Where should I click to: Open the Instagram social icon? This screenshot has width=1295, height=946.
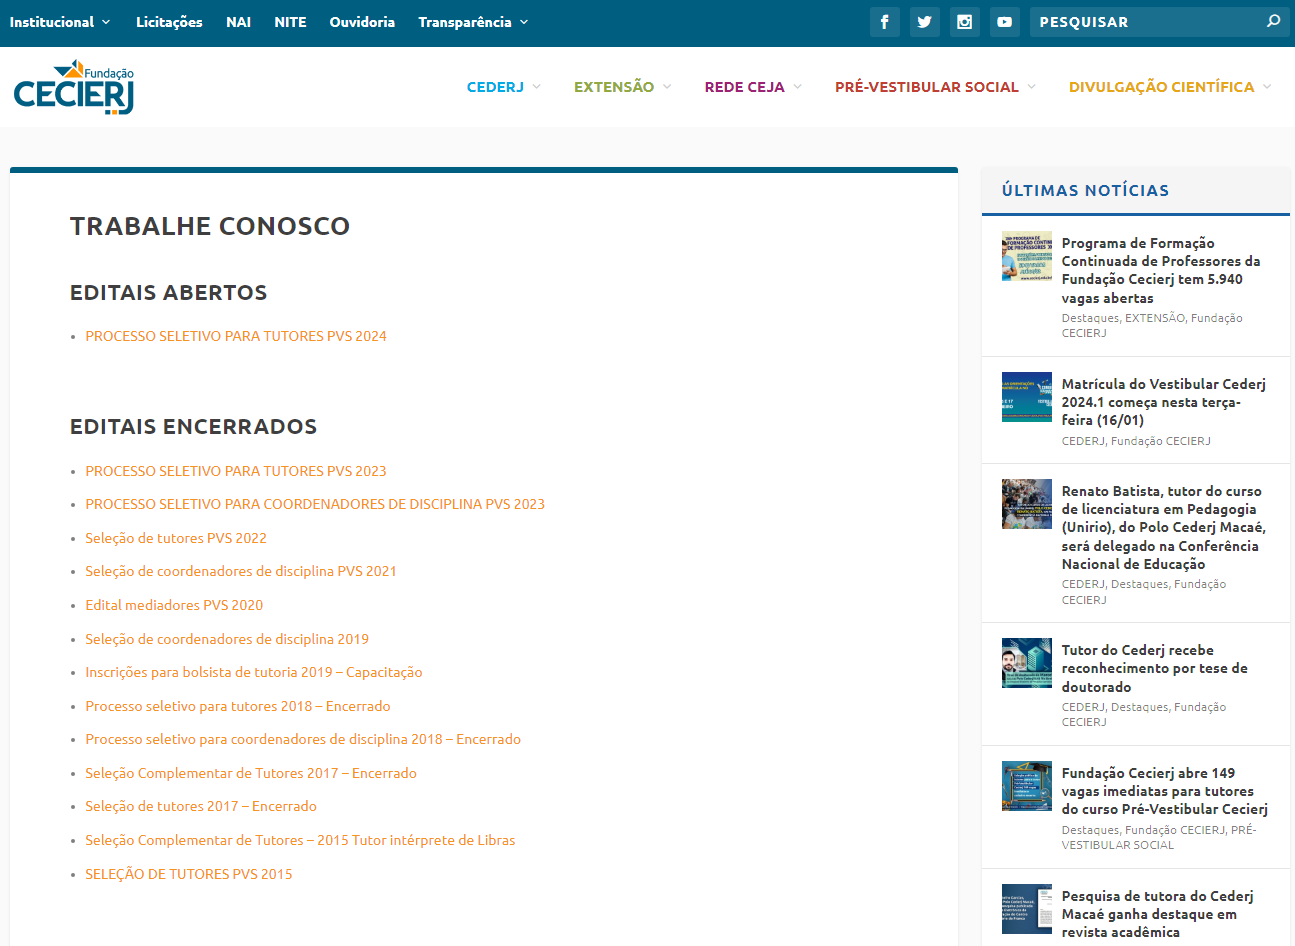click(x=965, y=22)
